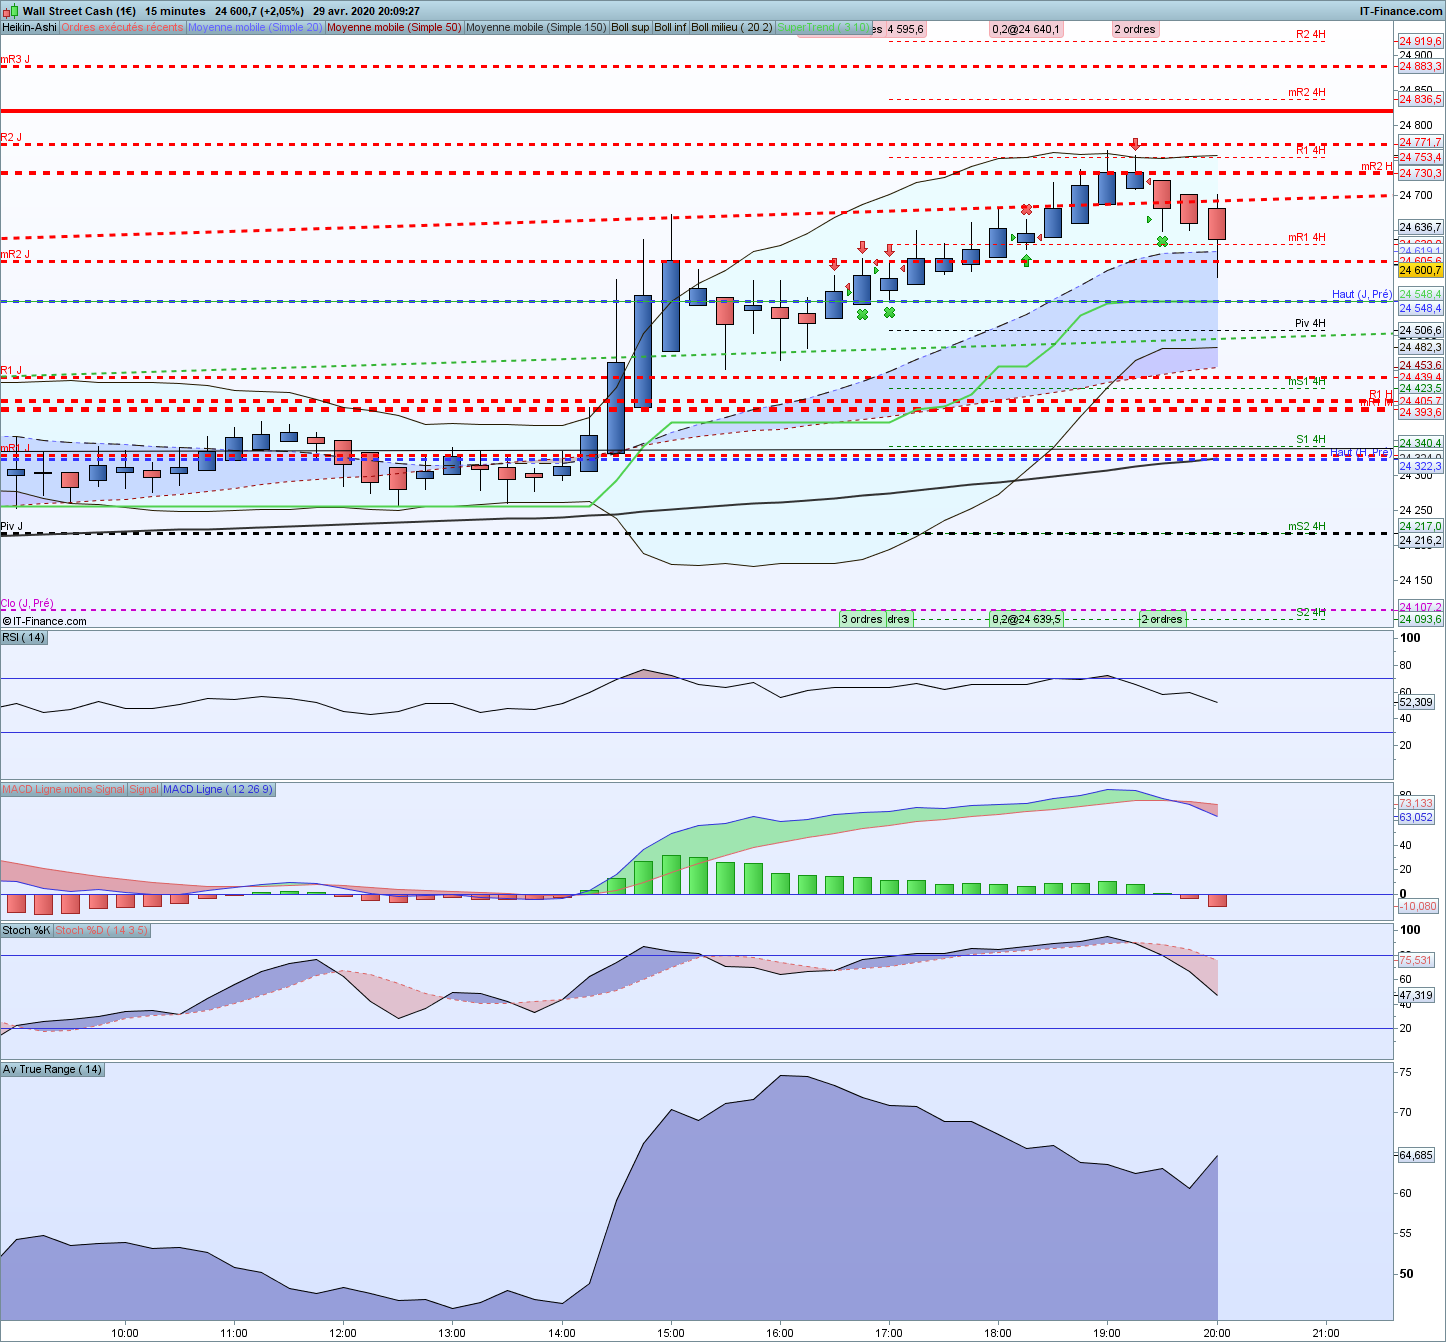The height and width of the screenshot is (1342, 1446).
Task: Click the Boll inf indicator label
Action: tap(670, 27)
